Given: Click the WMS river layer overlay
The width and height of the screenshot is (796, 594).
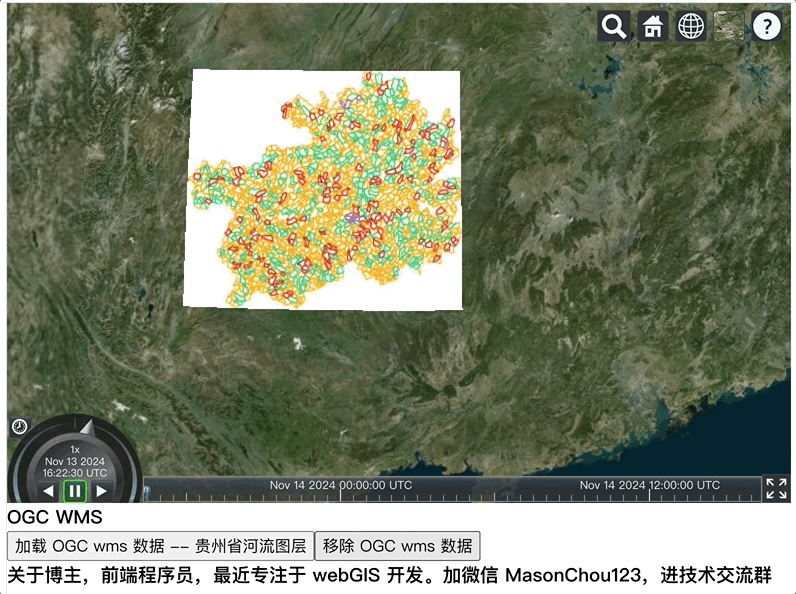Looking at the screenshot, I should click(x=323, y=189).
